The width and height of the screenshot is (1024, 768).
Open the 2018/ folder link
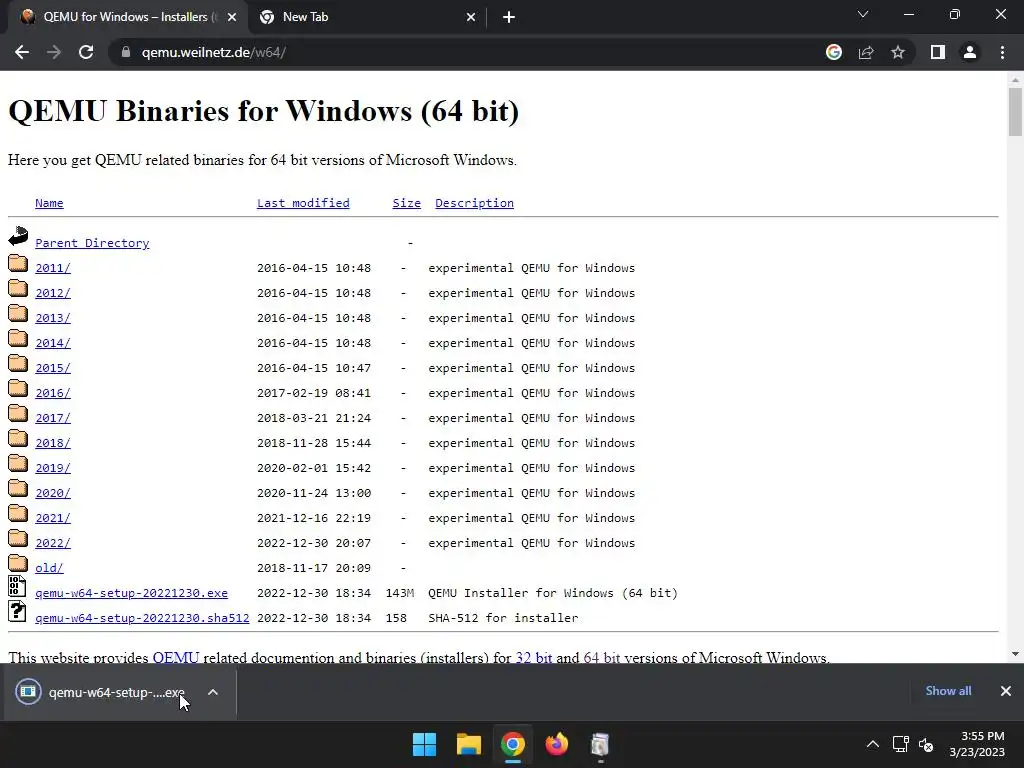[53, 443]
